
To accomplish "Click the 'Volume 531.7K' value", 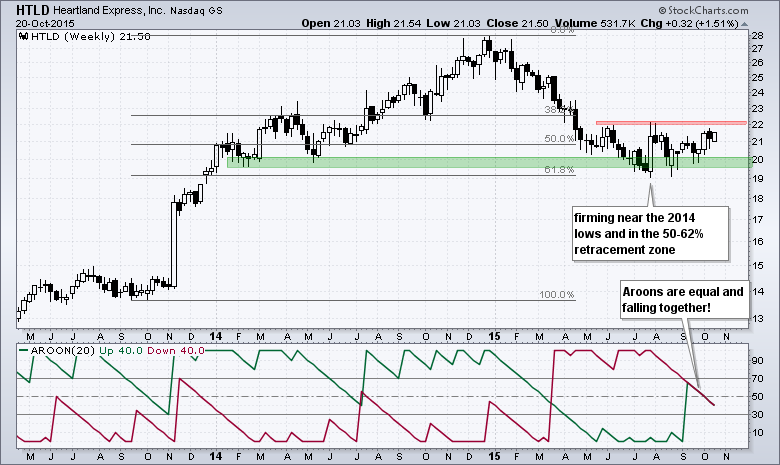I will click(x=594, y=23).
